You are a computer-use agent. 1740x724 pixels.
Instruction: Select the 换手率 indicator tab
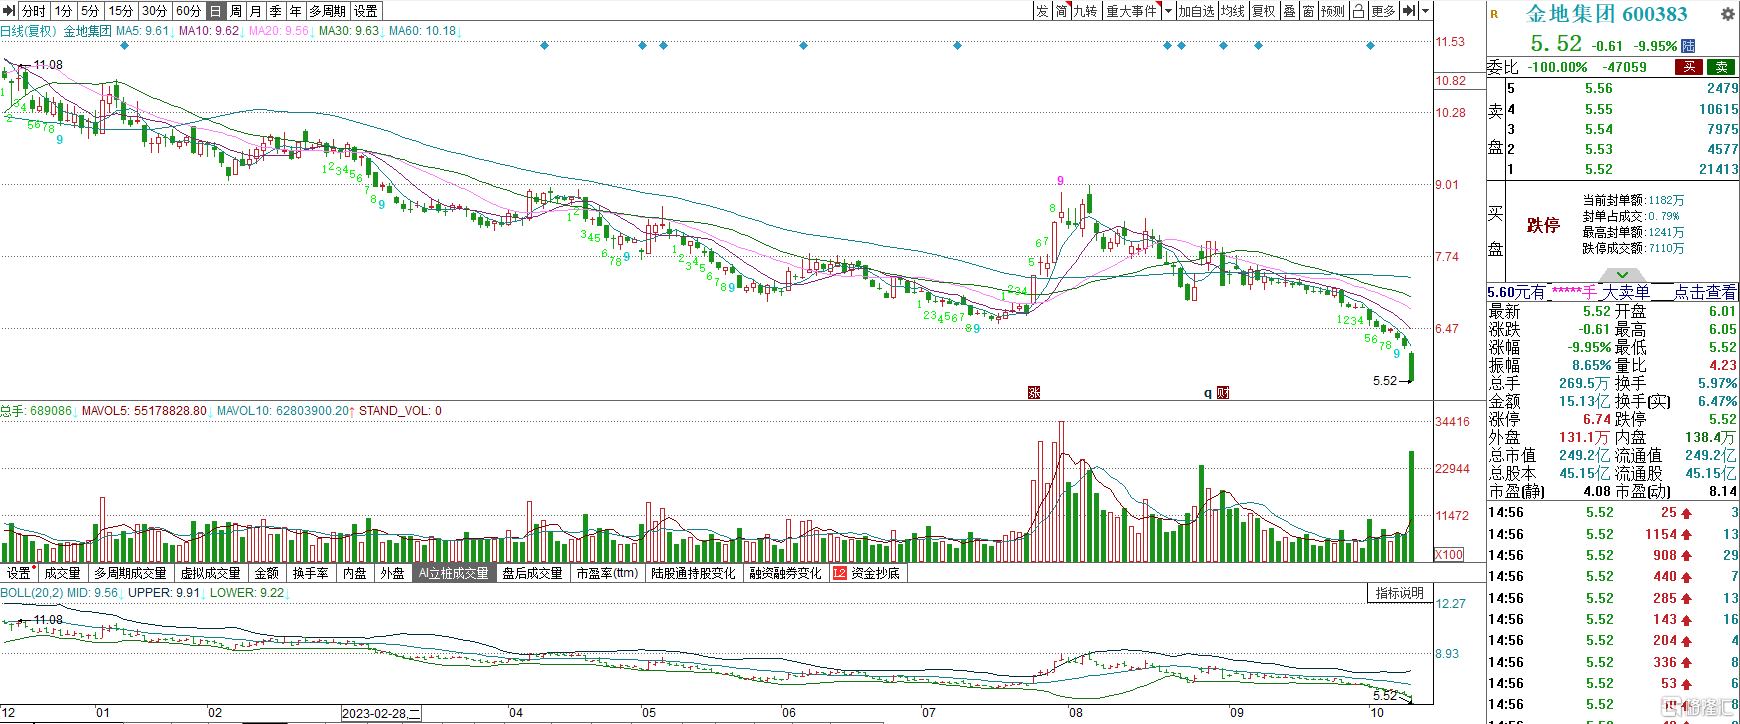[311, 573]
